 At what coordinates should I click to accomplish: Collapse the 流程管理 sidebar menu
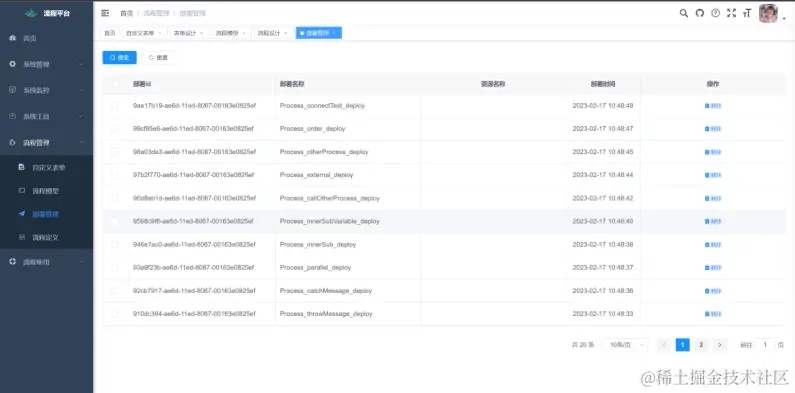[x=46, y=142]
